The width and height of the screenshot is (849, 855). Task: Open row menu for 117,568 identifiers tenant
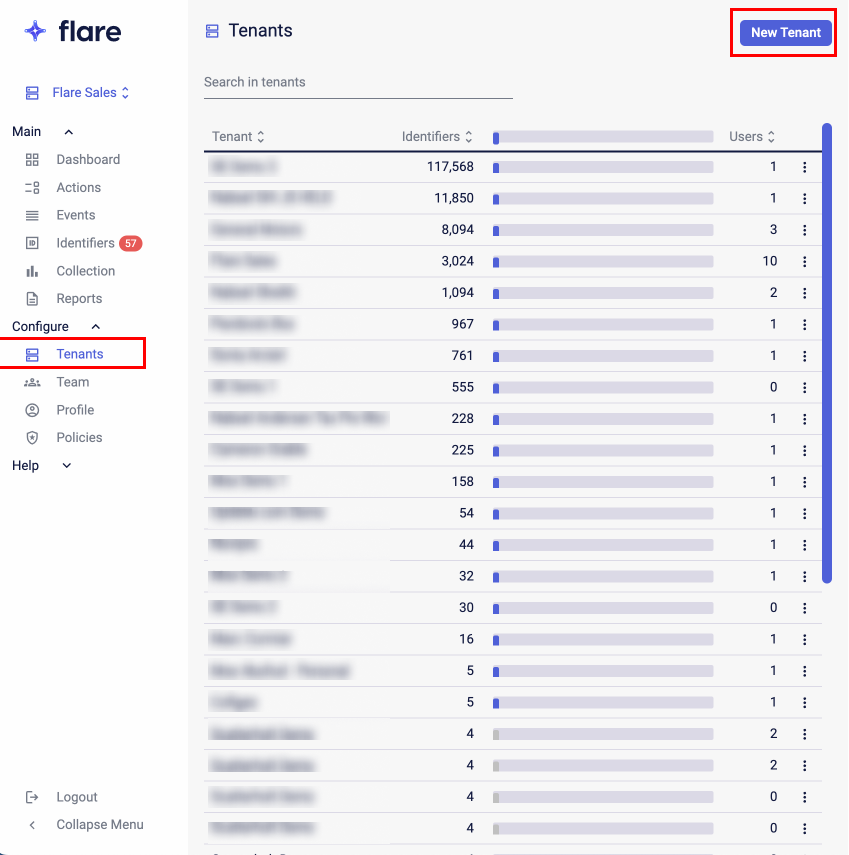[x=804, y=167]
